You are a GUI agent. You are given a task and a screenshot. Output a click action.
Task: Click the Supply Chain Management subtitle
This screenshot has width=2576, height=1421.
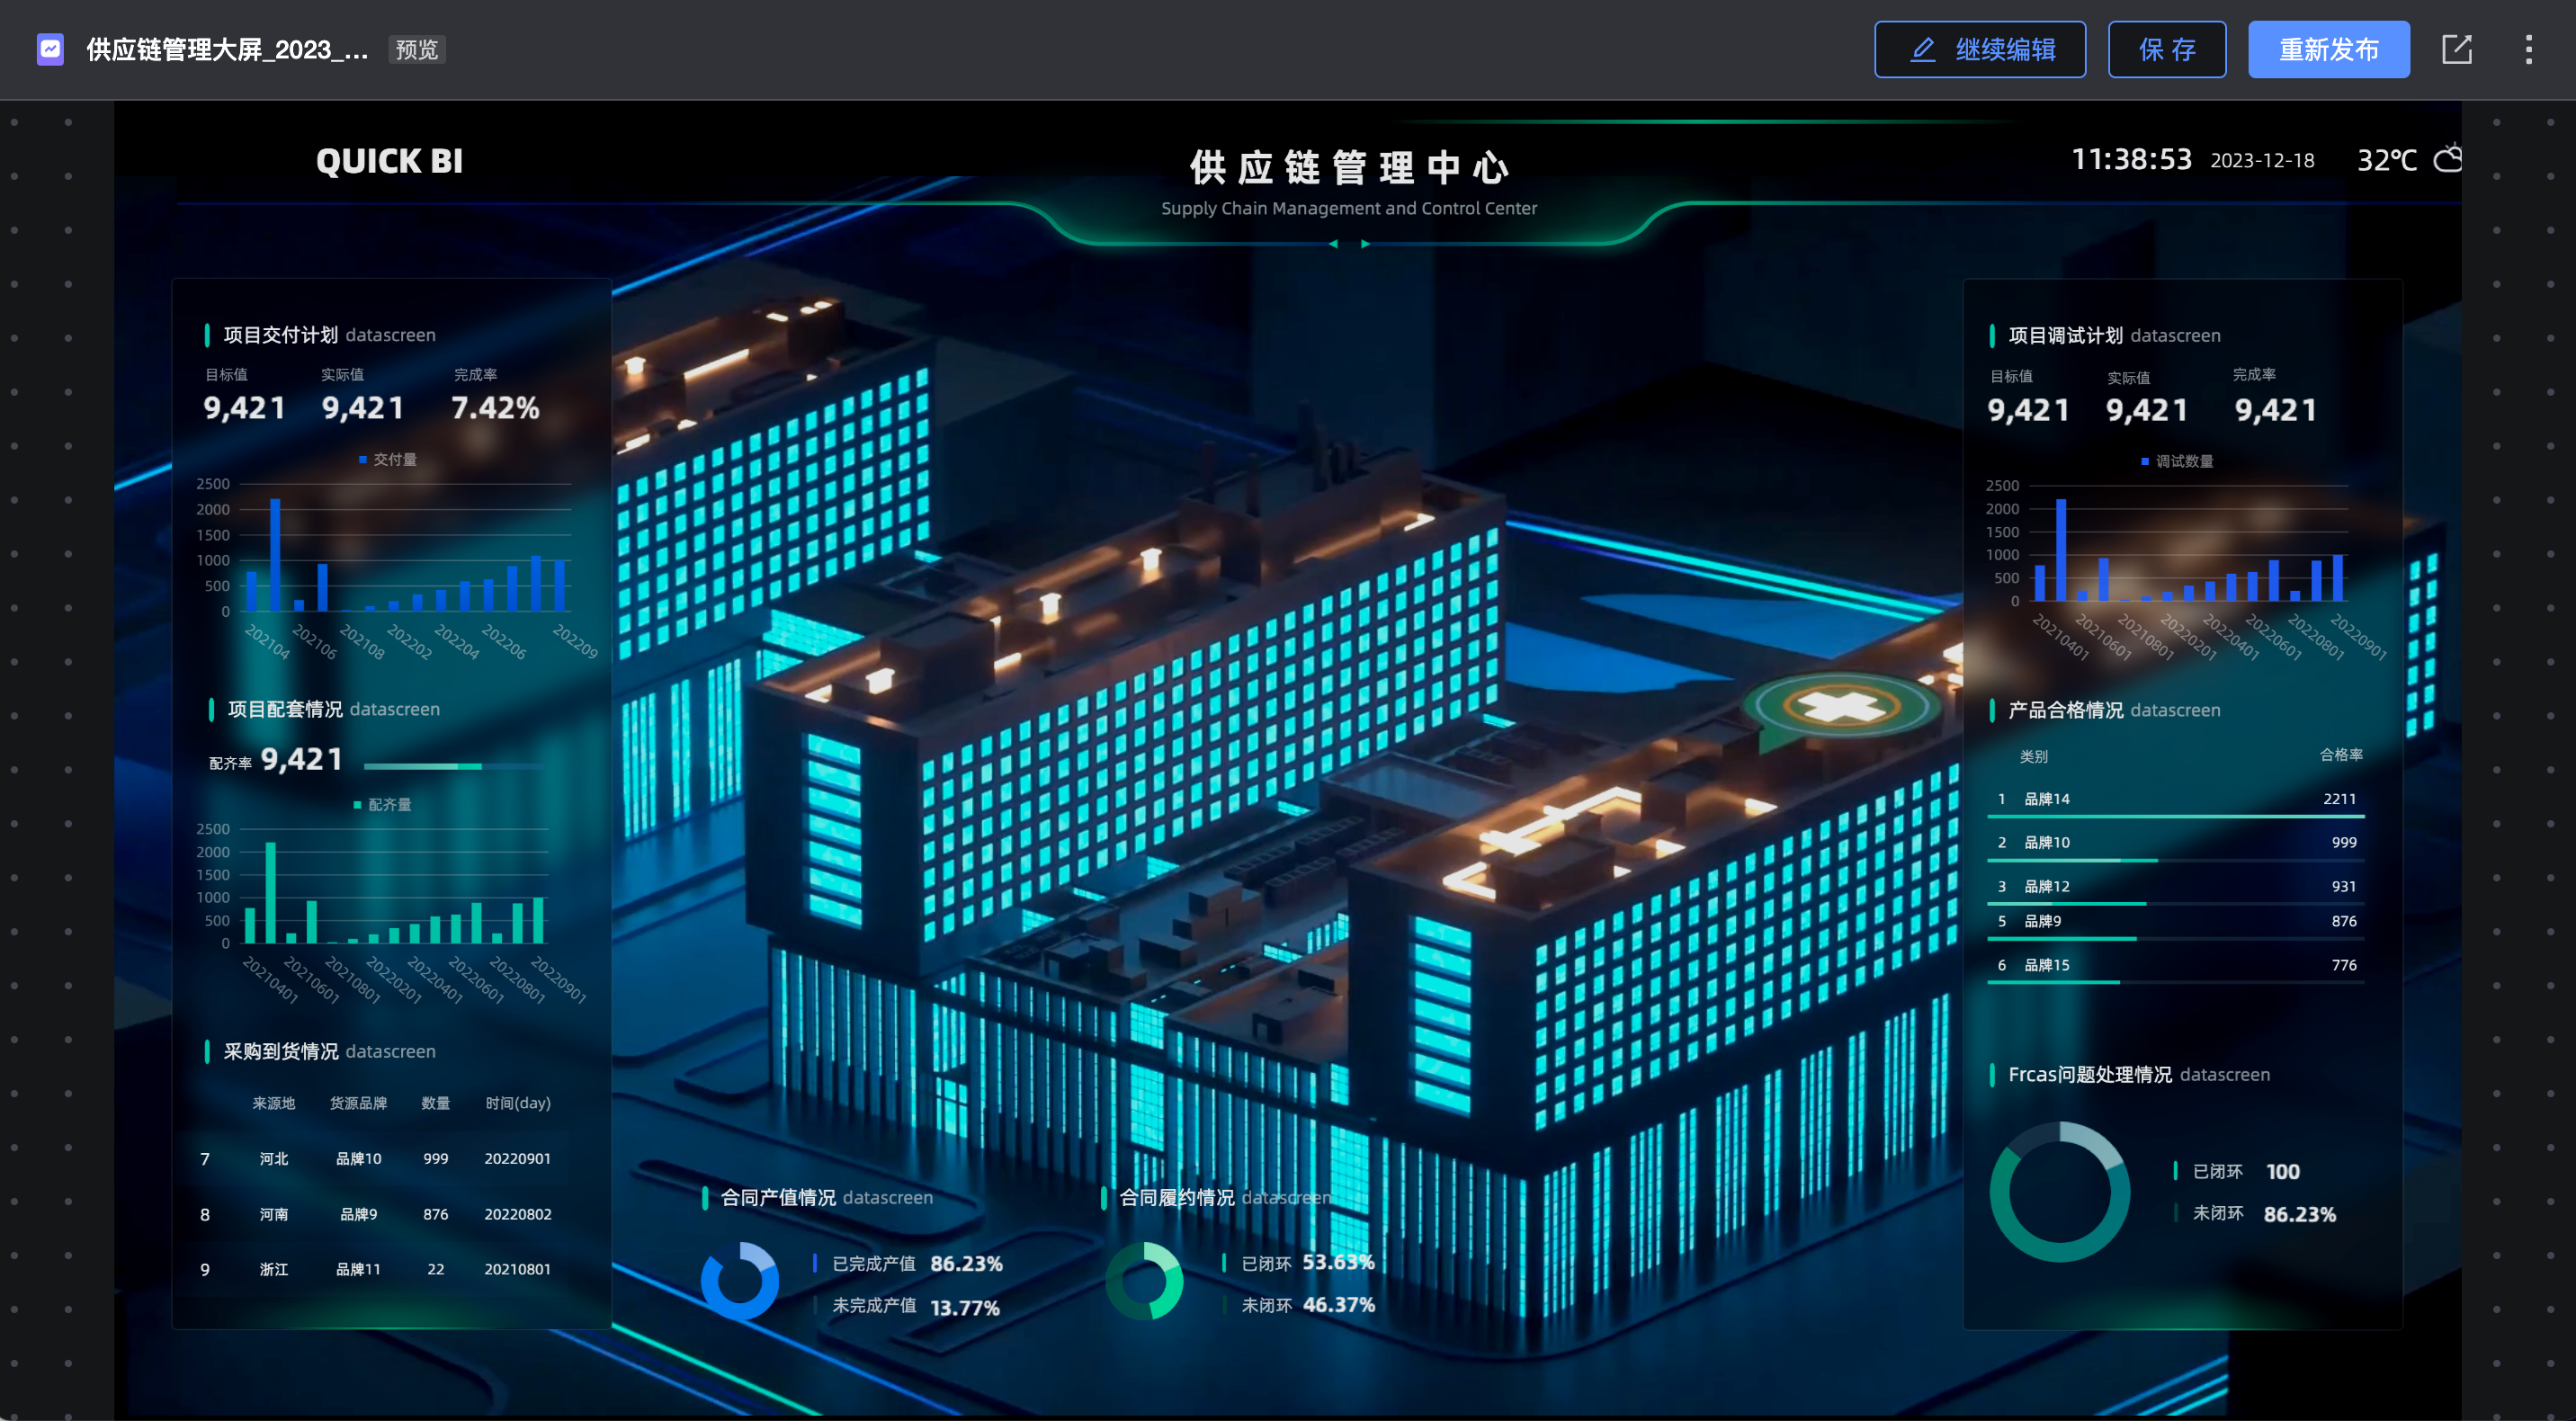[x=1349, y=208]
